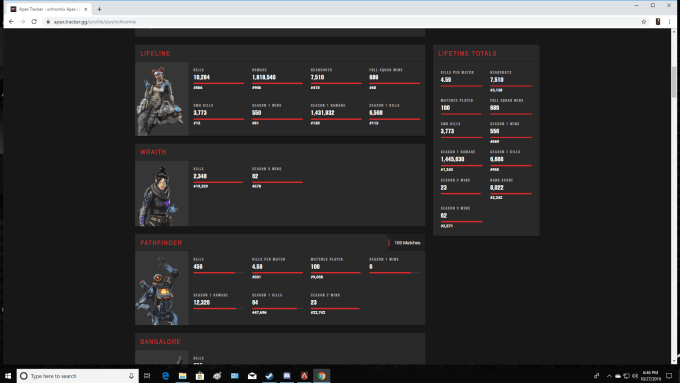680x383 pixels.
Task: Click the Lifeline kills progress bar
Action: pos(219,83)
